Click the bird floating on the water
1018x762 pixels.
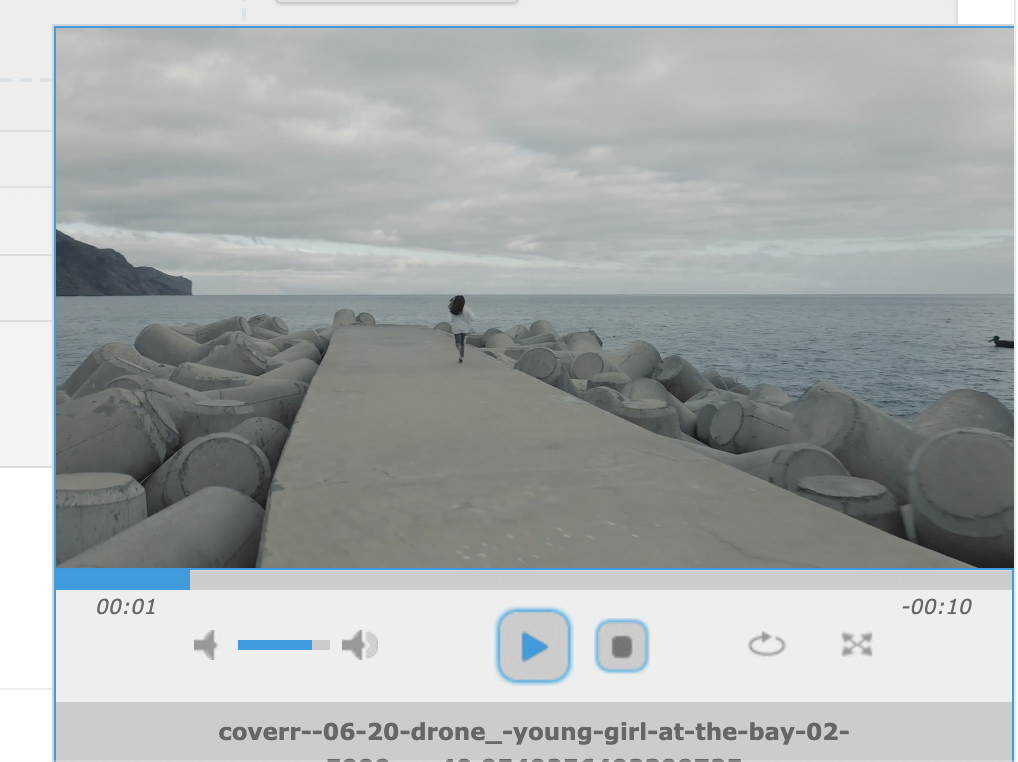point(1000,342)
